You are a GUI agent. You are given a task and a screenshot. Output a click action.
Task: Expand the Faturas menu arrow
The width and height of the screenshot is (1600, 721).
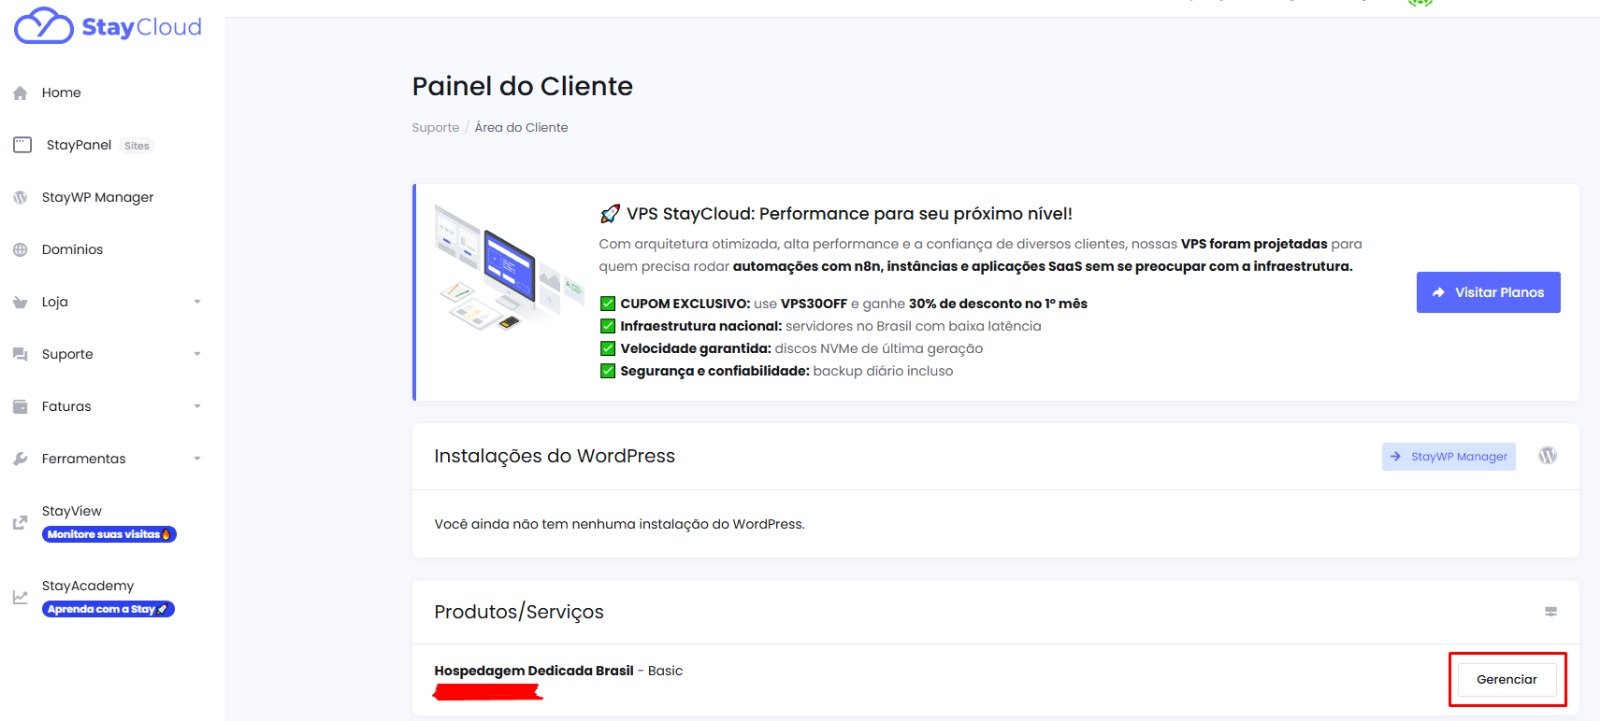tap(197, 407)
